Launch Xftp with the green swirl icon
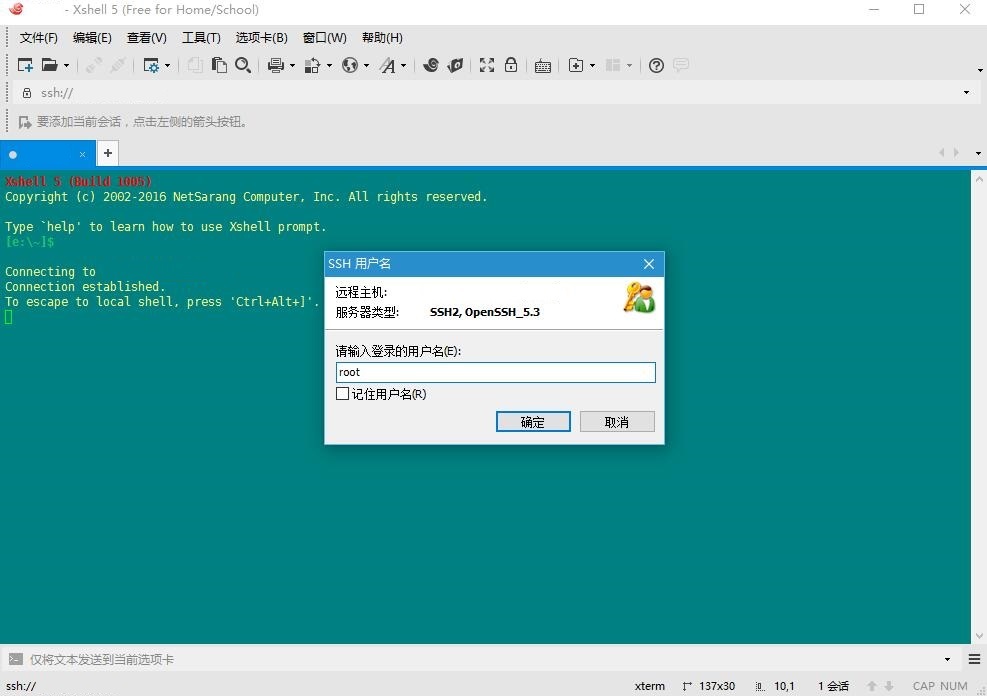 [x=431, y=65]
